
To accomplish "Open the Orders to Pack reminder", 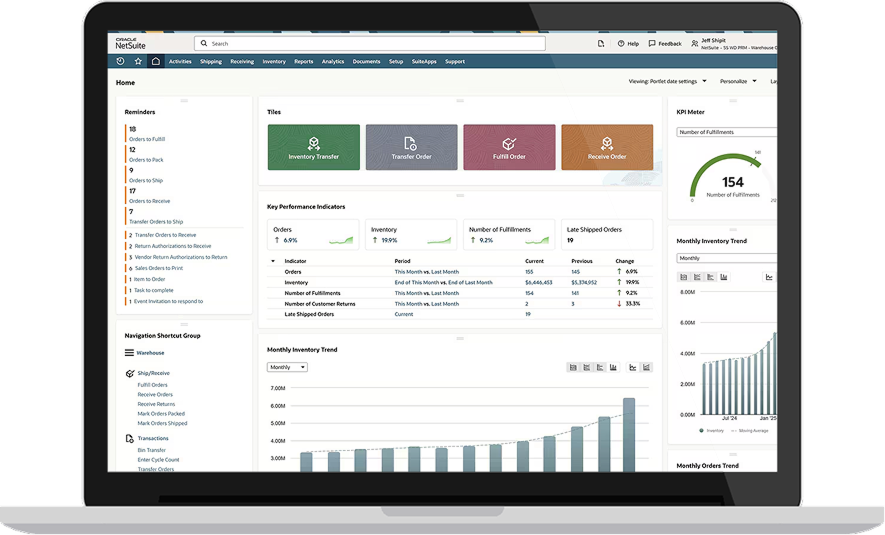I will coord(146,160).
